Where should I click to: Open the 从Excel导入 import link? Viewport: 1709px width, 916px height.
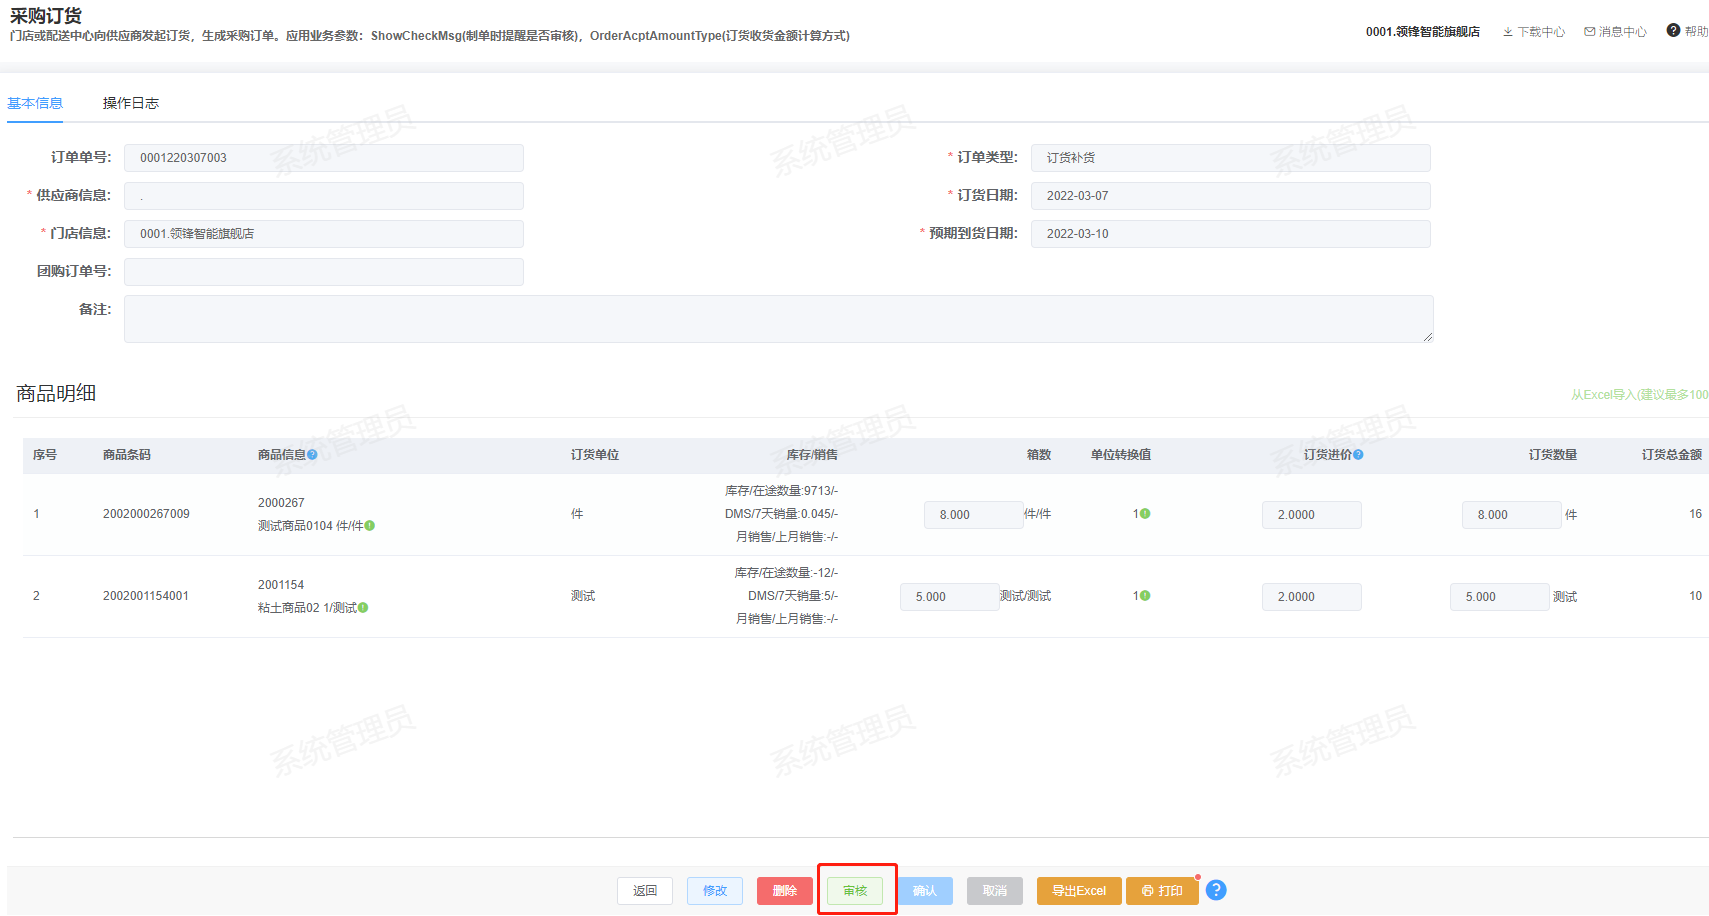pos(1638,395)
